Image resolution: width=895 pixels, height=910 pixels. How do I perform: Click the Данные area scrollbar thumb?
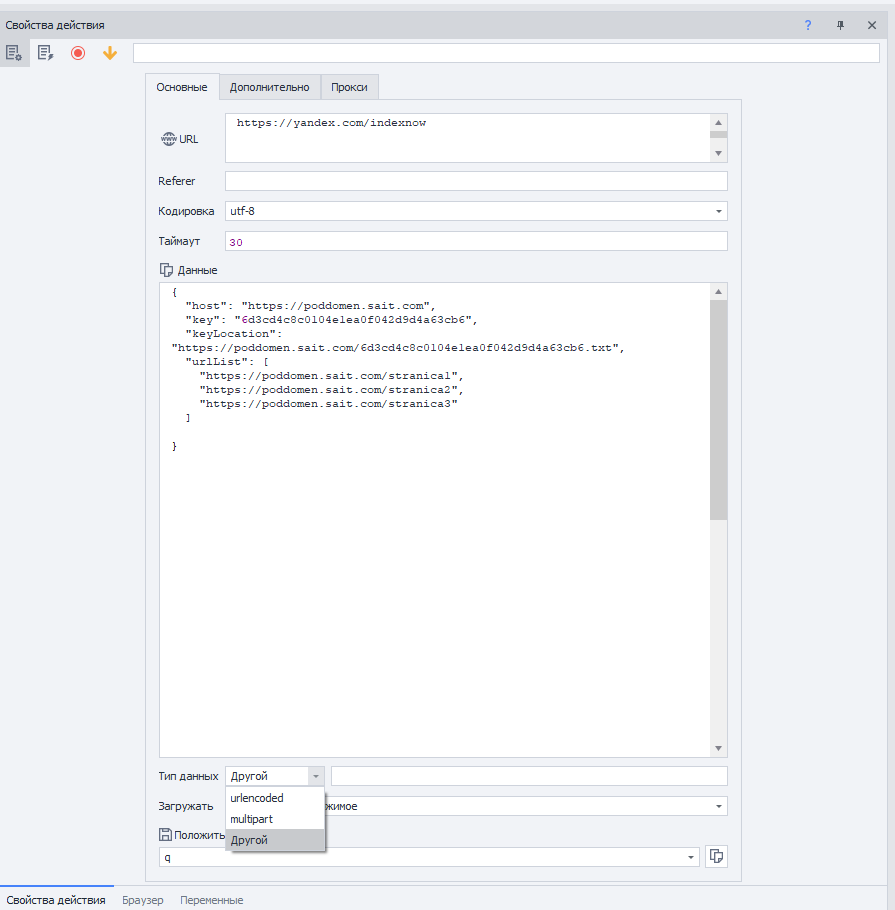tap(719, 410)
